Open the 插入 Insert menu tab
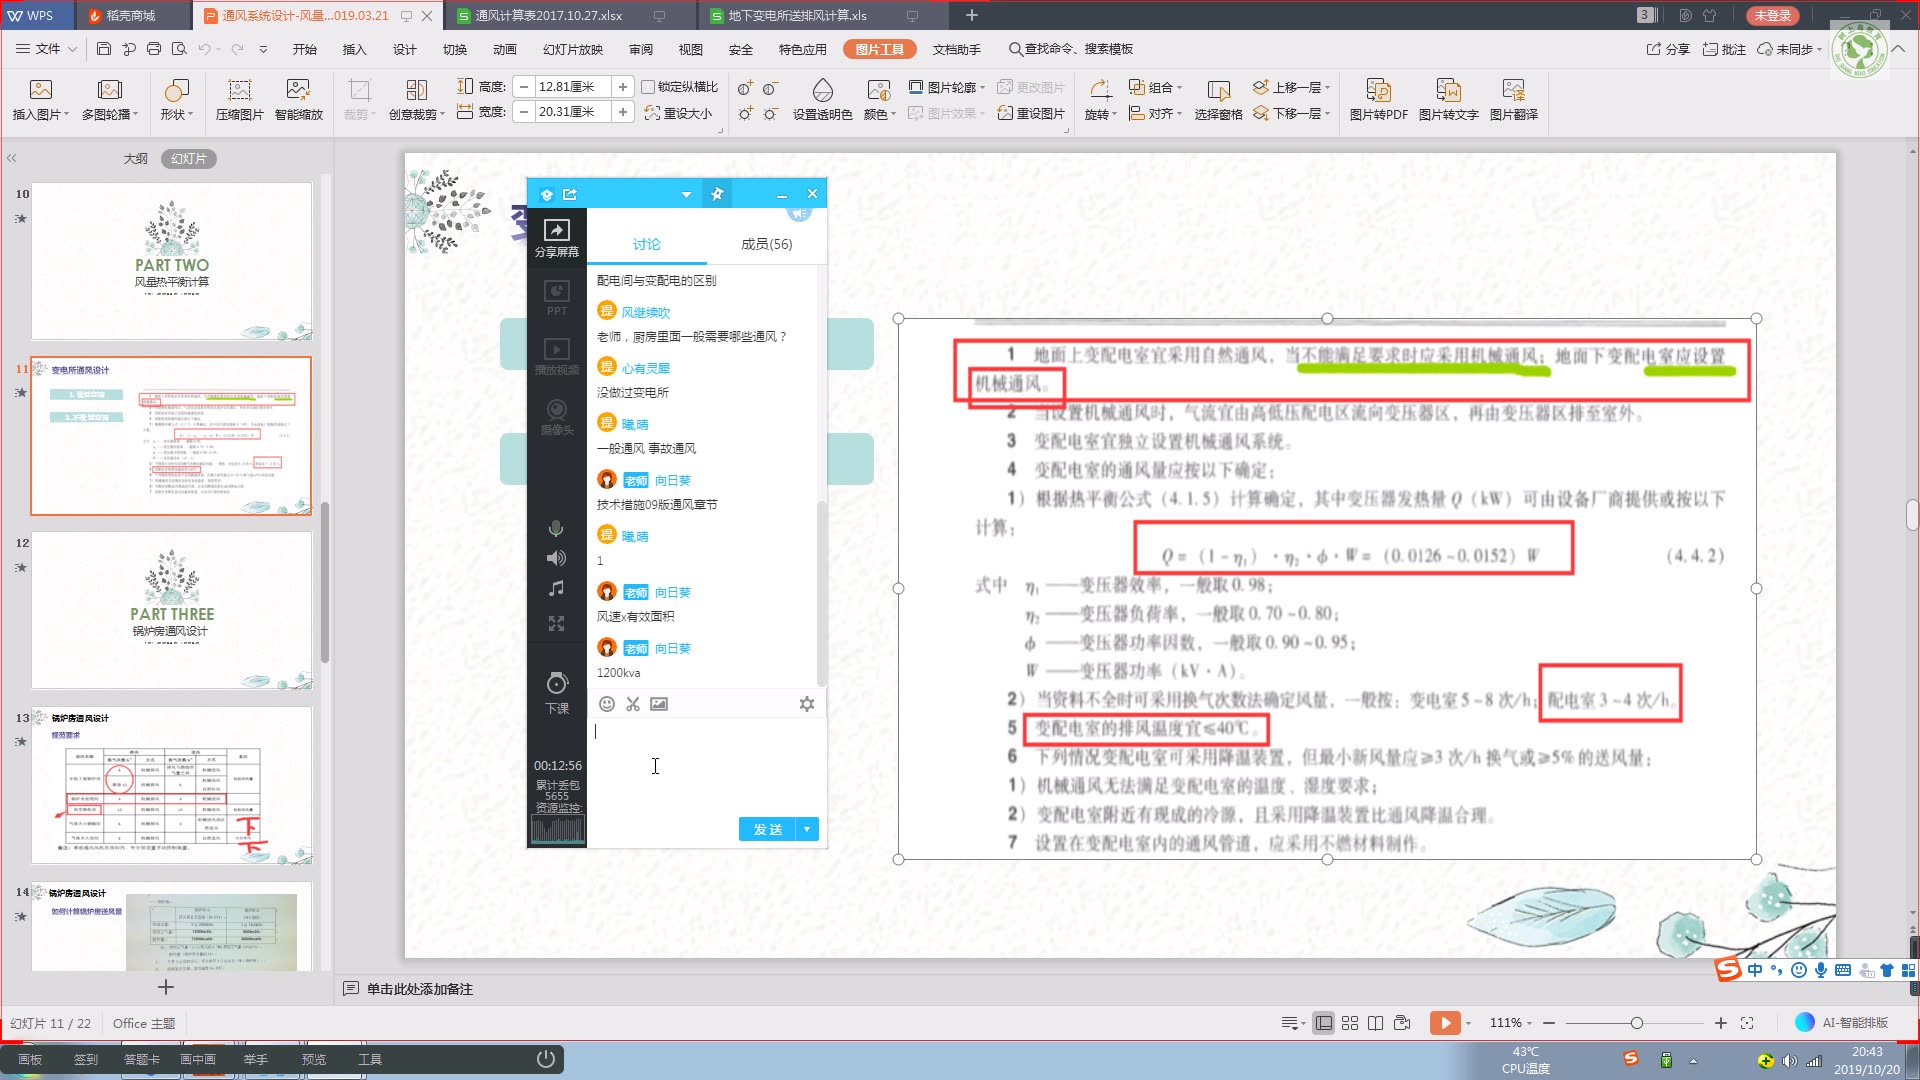Image resolution: width=1920 pixels, height=1080 pixels. pyautogui.click(x=354, y=49)
